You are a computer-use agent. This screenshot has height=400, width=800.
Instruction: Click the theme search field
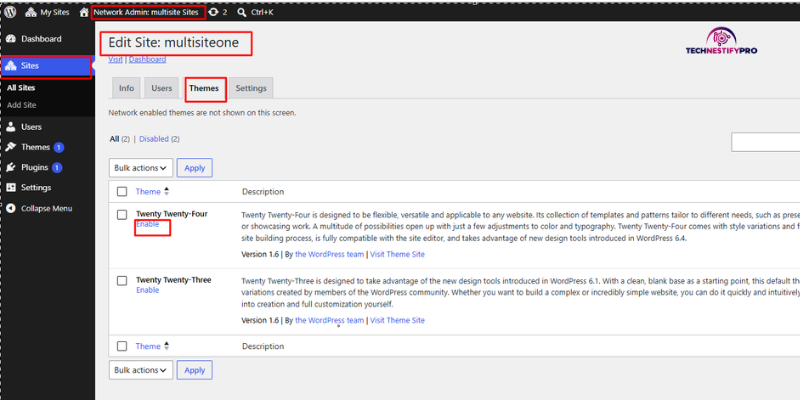click(x=765, y=142)
